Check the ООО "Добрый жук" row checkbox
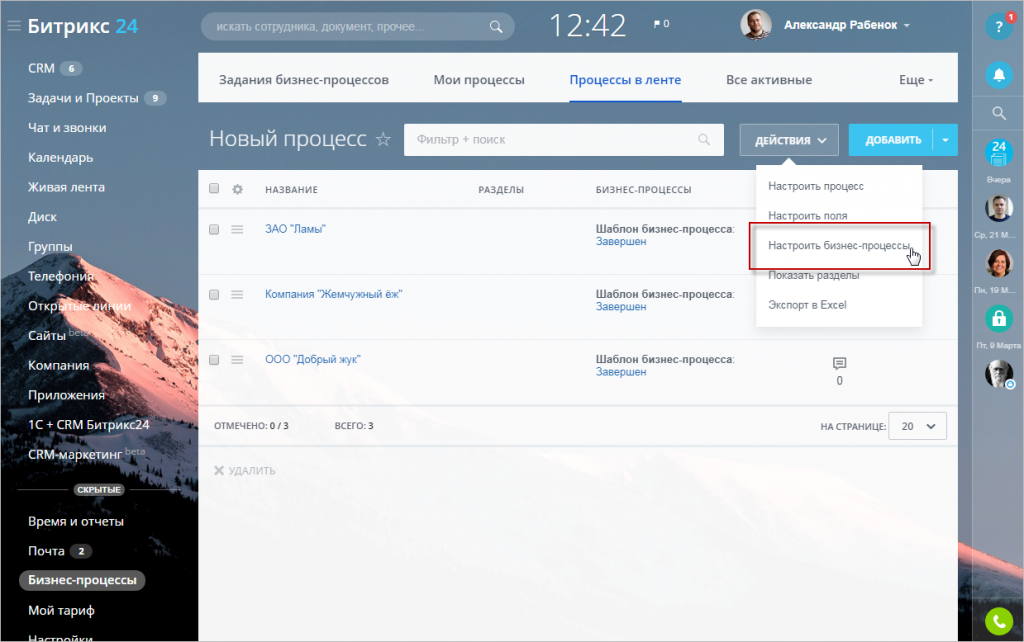 [x=214, y=360]
